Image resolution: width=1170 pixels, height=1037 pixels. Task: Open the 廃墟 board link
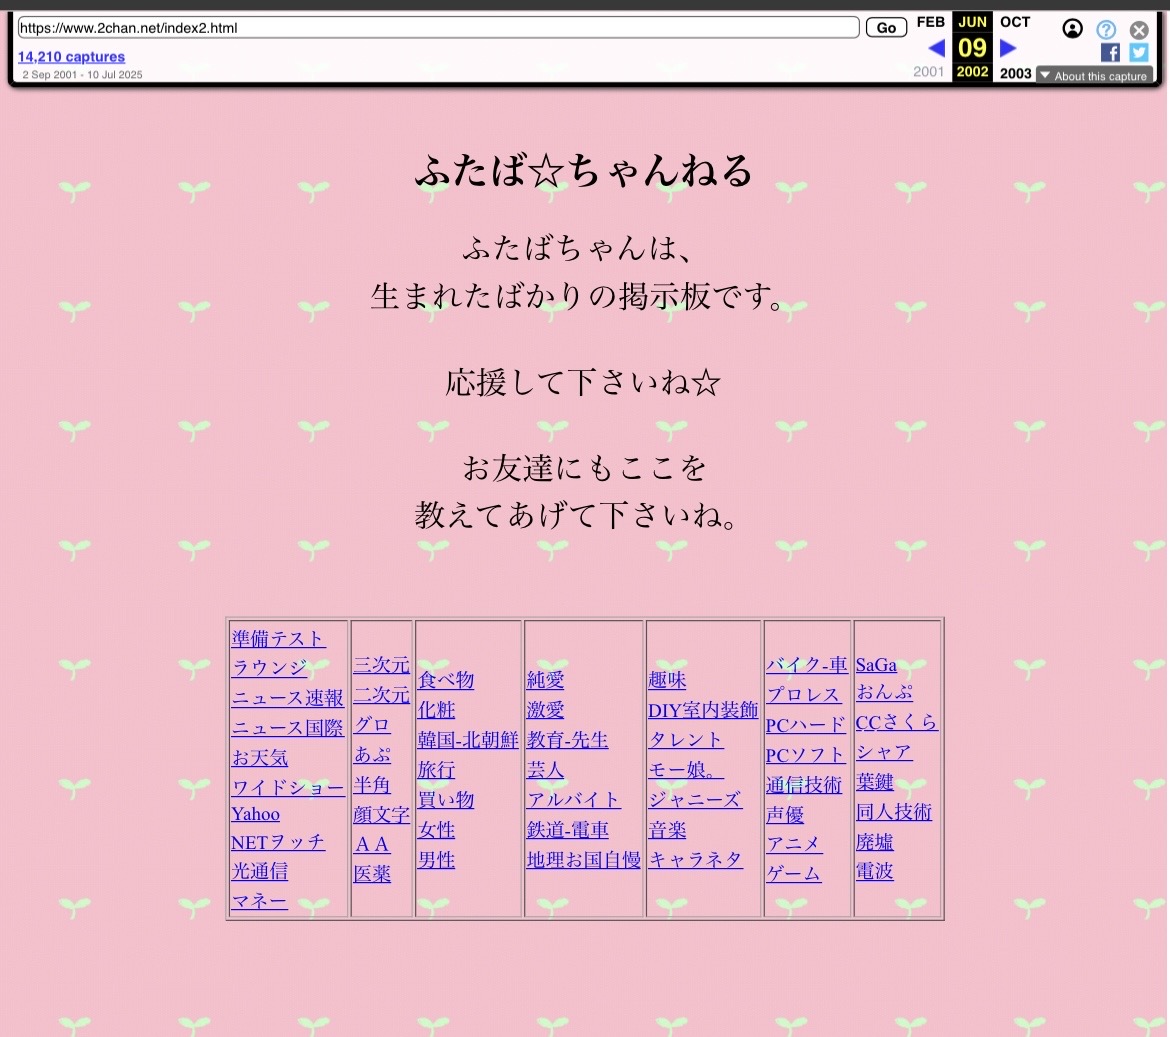click(x=875, y=842)
